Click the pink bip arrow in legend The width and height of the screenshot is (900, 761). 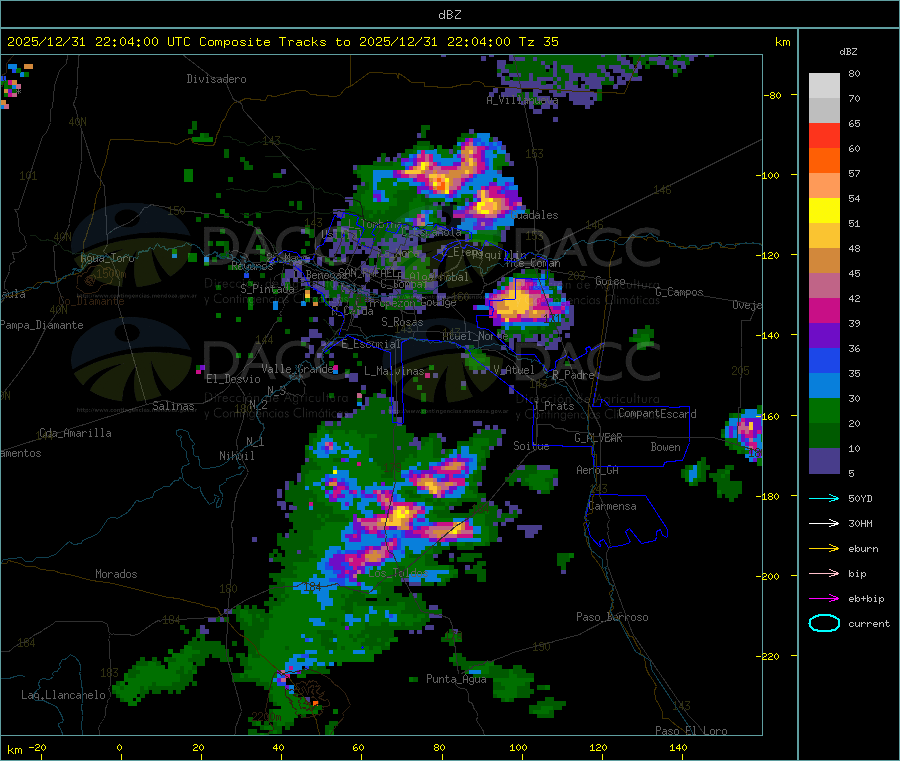pyautogui.click(x=824, y=573)
